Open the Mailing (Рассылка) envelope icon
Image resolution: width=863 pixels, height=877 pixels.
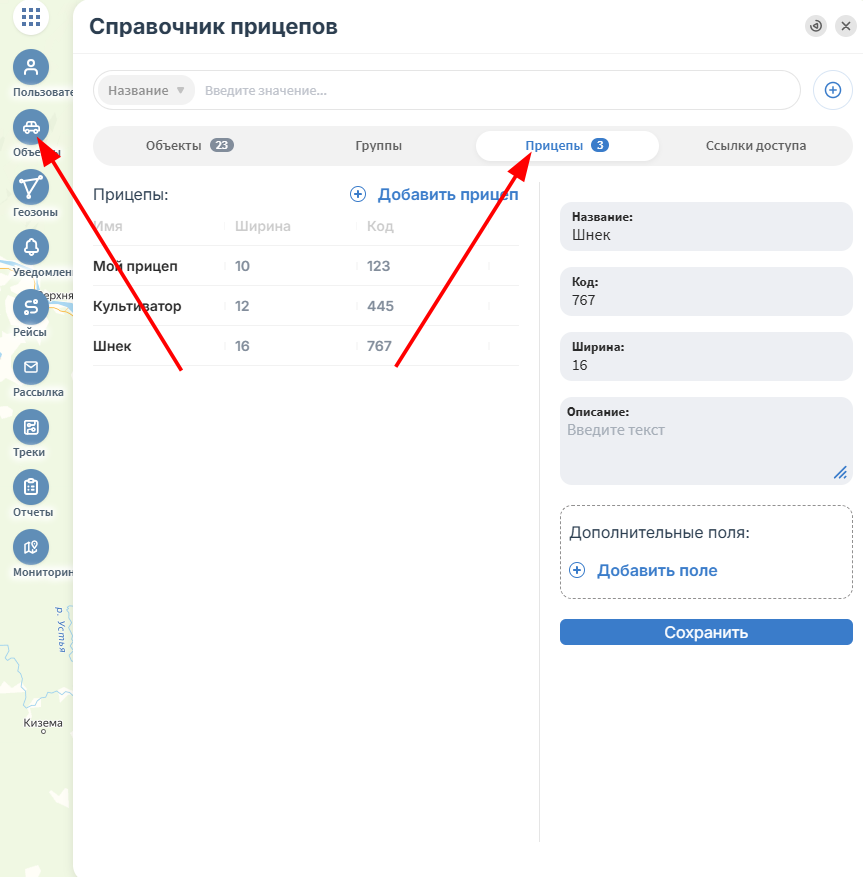pyautogui.click(x=31, y=367)
